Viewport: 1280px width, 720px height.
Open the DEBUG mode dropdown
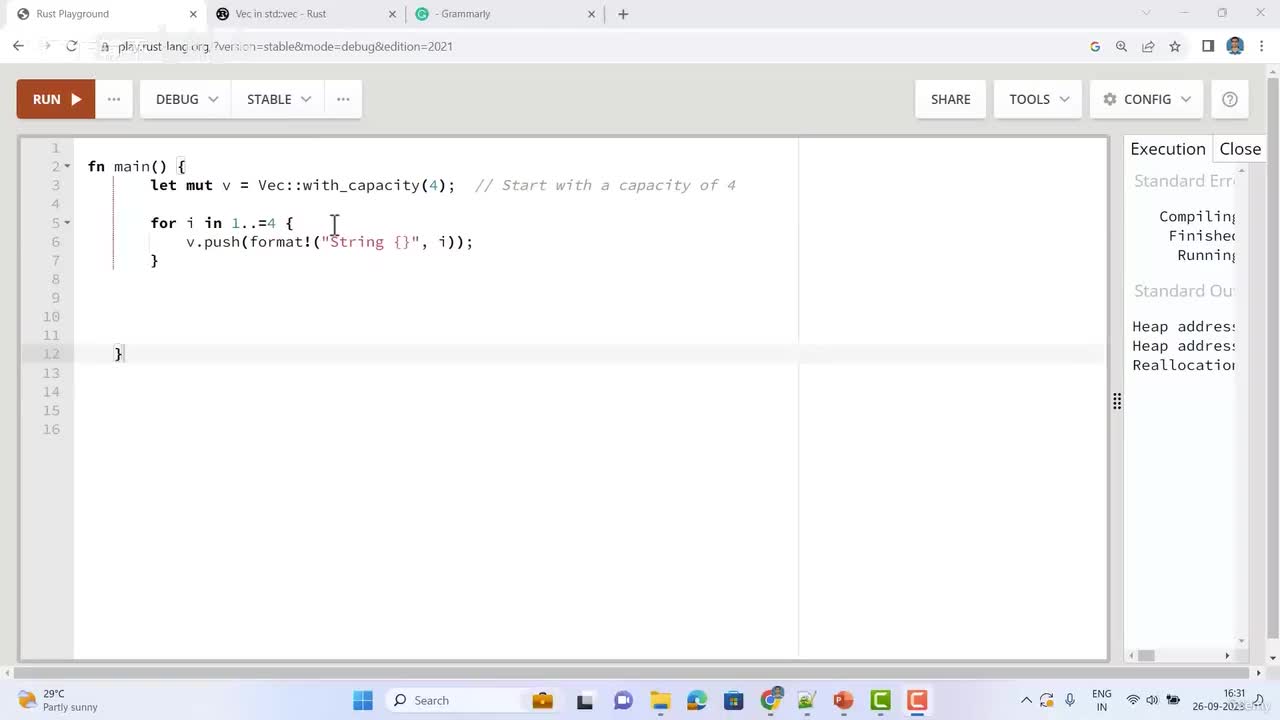[x=186, y=99]
